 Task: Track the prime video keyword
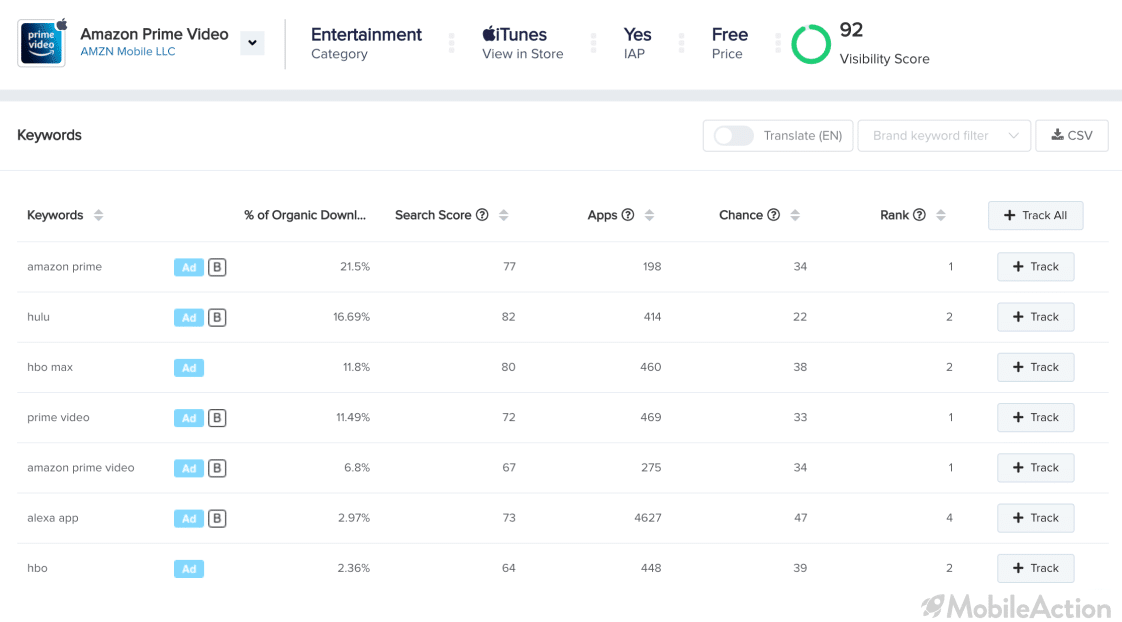1035,417
